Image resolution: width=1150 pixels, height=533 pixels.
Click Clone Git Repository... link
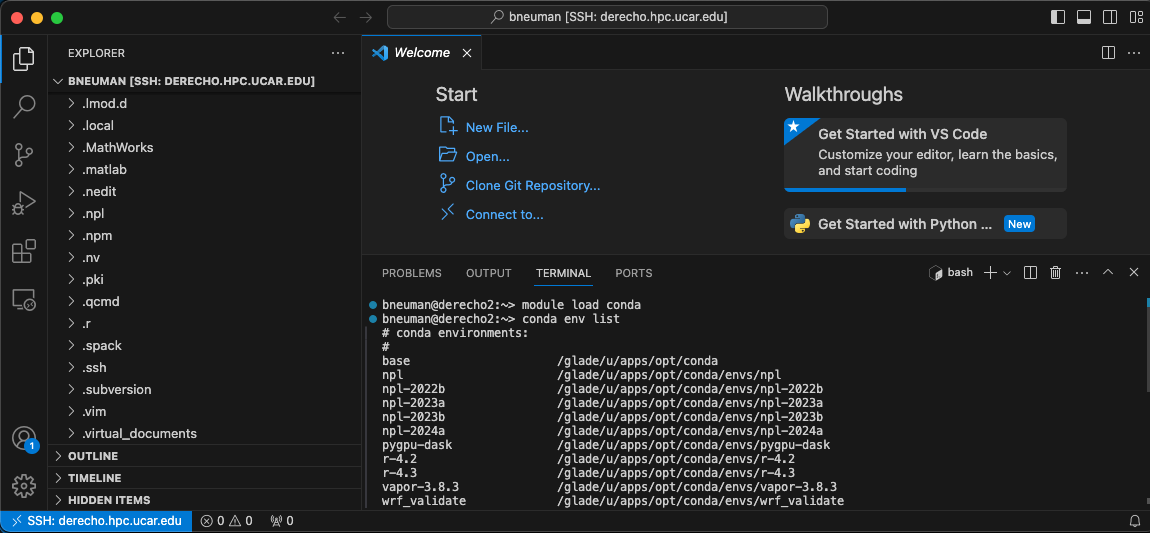532,185
